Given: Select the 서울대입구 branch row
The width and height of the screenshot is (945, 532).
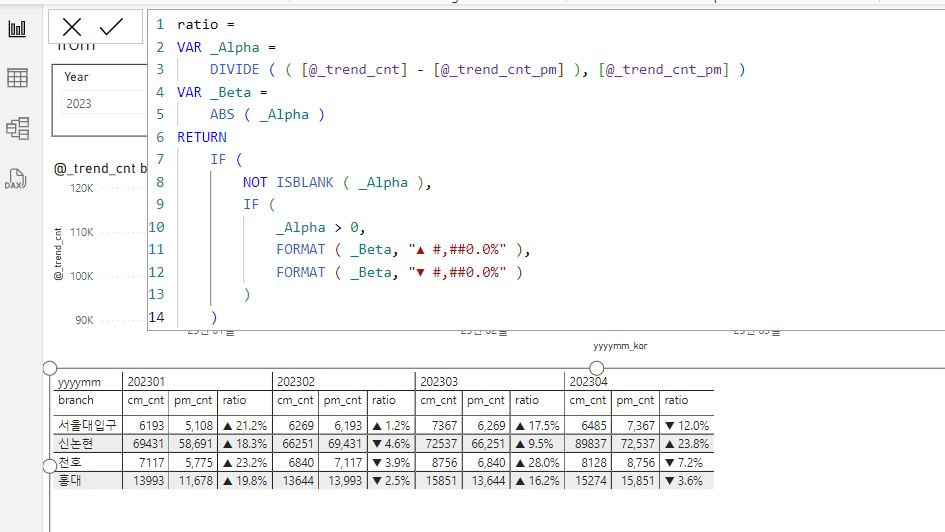Looking at the screenshot, I should (x=87, y=425).
